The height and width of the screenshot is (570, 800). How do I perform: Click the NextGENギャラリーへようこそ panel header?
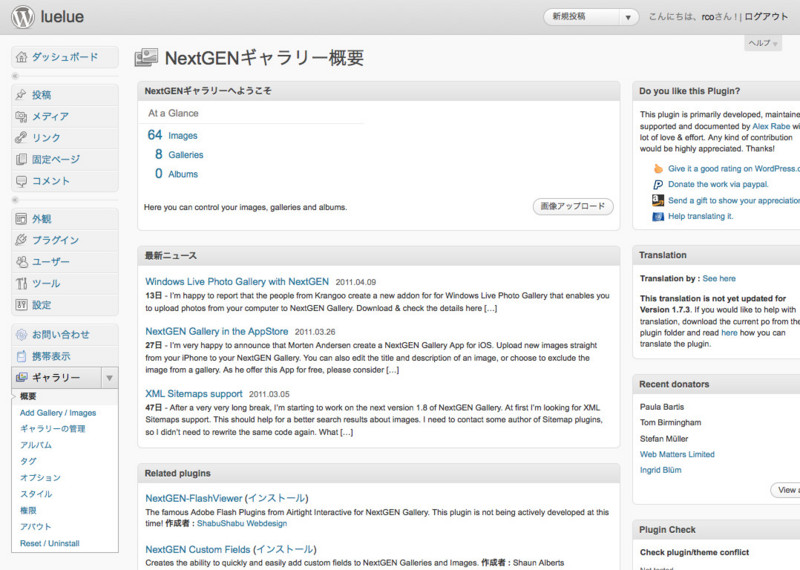pyautogui.click(x=379, y=91)
